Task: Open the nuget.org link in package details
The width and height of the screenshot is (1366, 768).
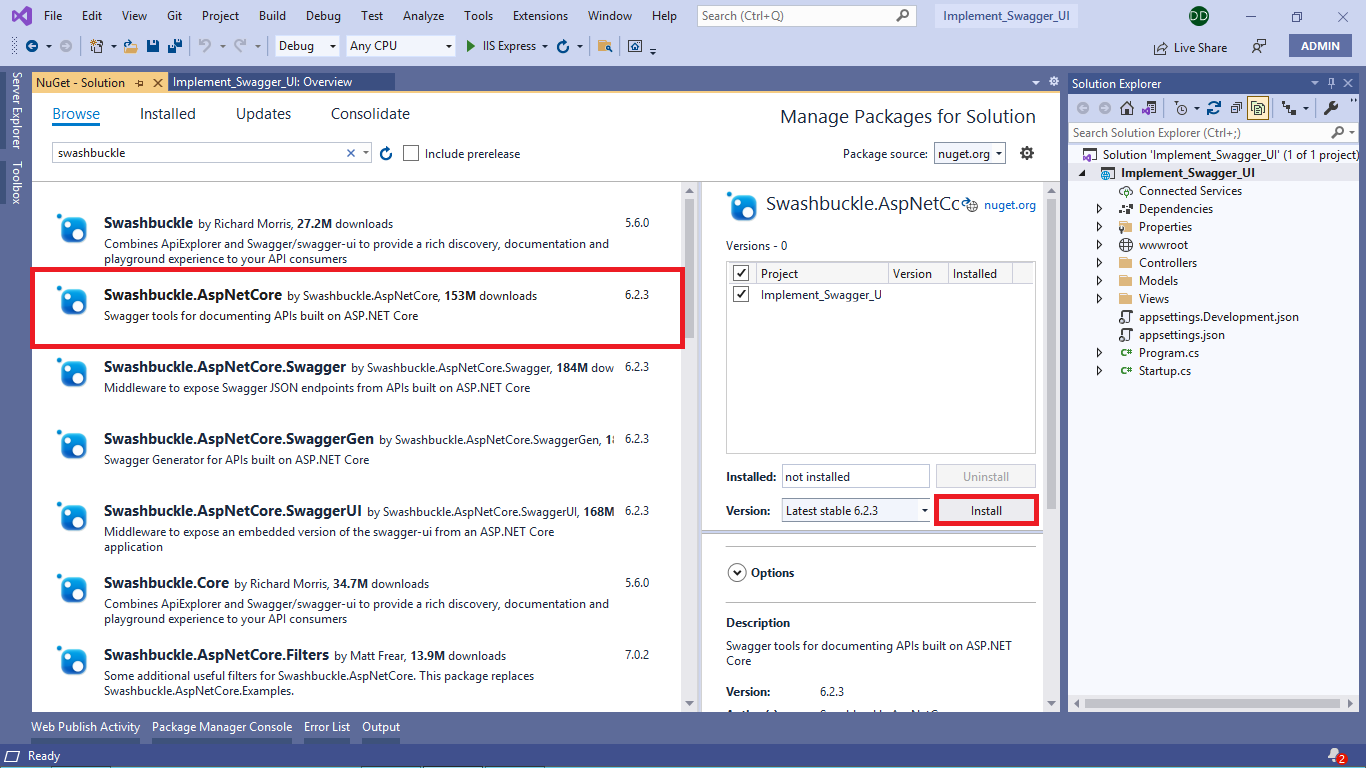Action: (1012, 207)
